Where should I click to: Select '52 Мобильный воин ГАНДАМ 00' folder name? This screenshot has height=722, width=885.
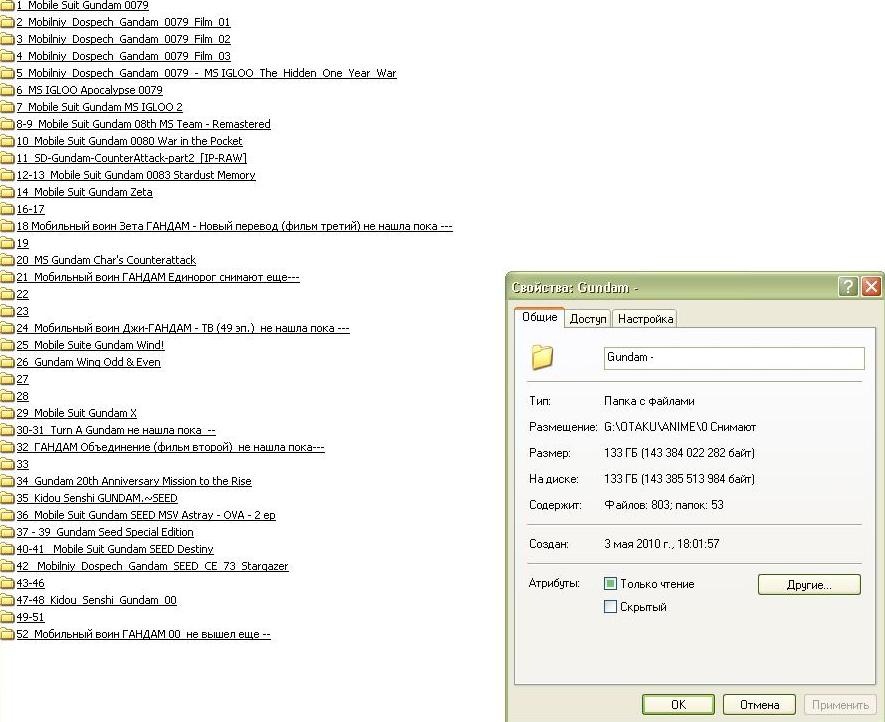[143, 634]
